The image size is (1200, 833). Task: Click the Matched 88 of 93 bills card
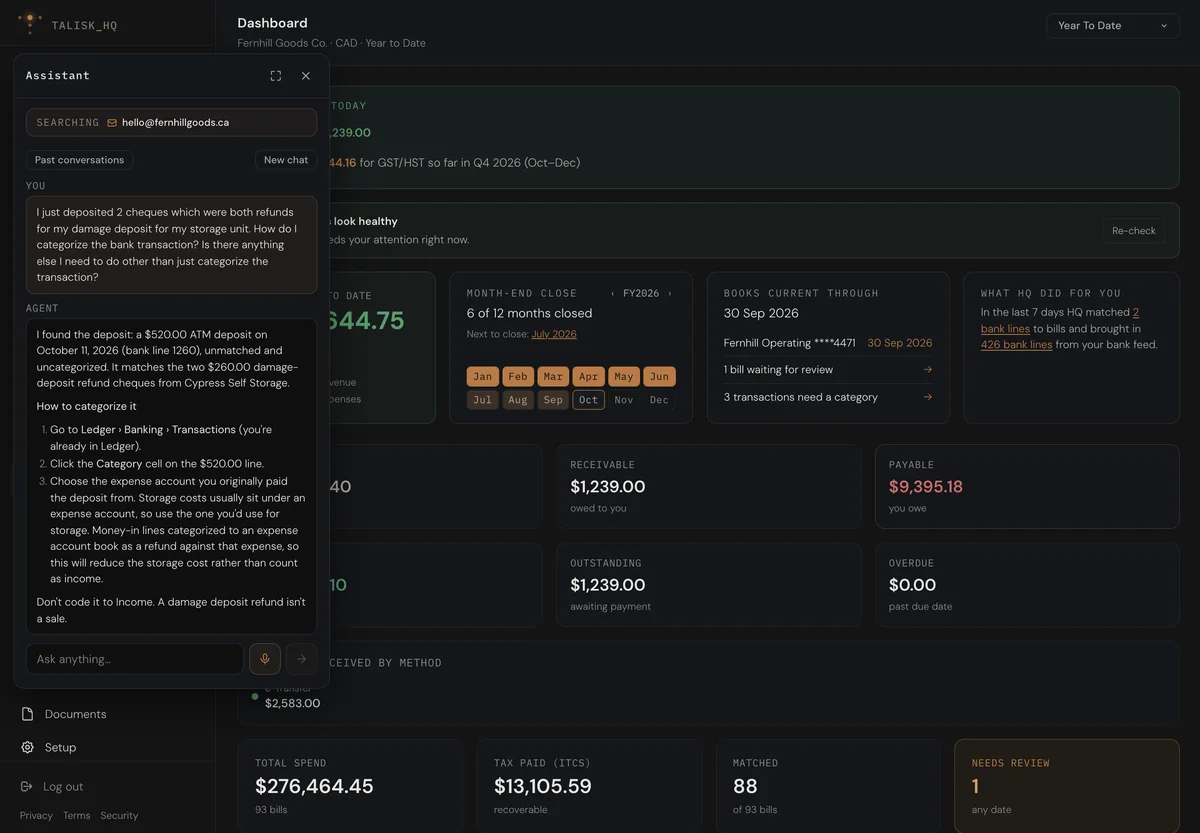pyautogui.click(x=828, y=786)
